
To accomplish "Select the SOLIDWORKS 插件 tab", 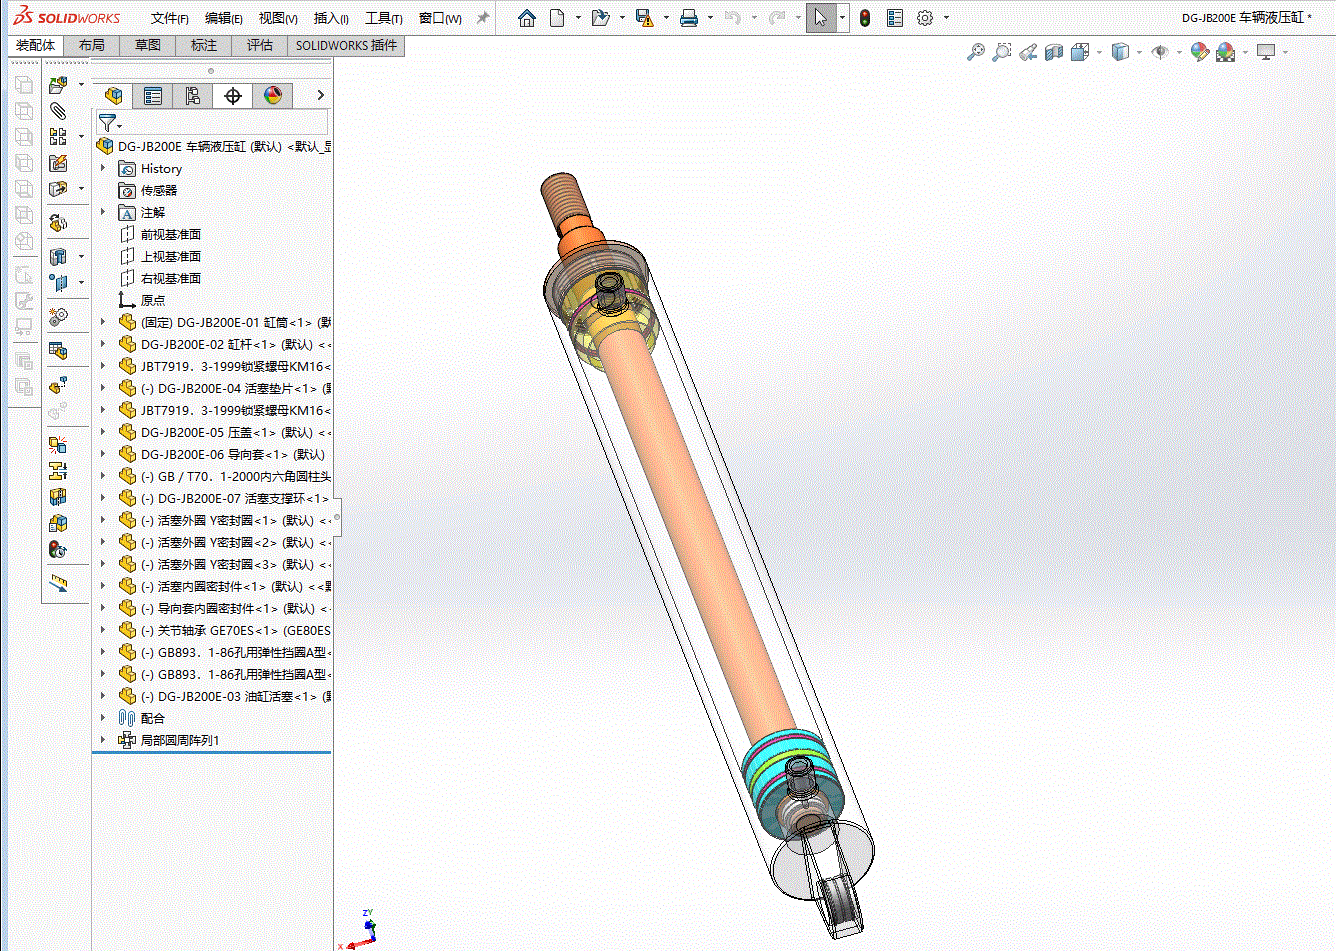I will 346,45.
